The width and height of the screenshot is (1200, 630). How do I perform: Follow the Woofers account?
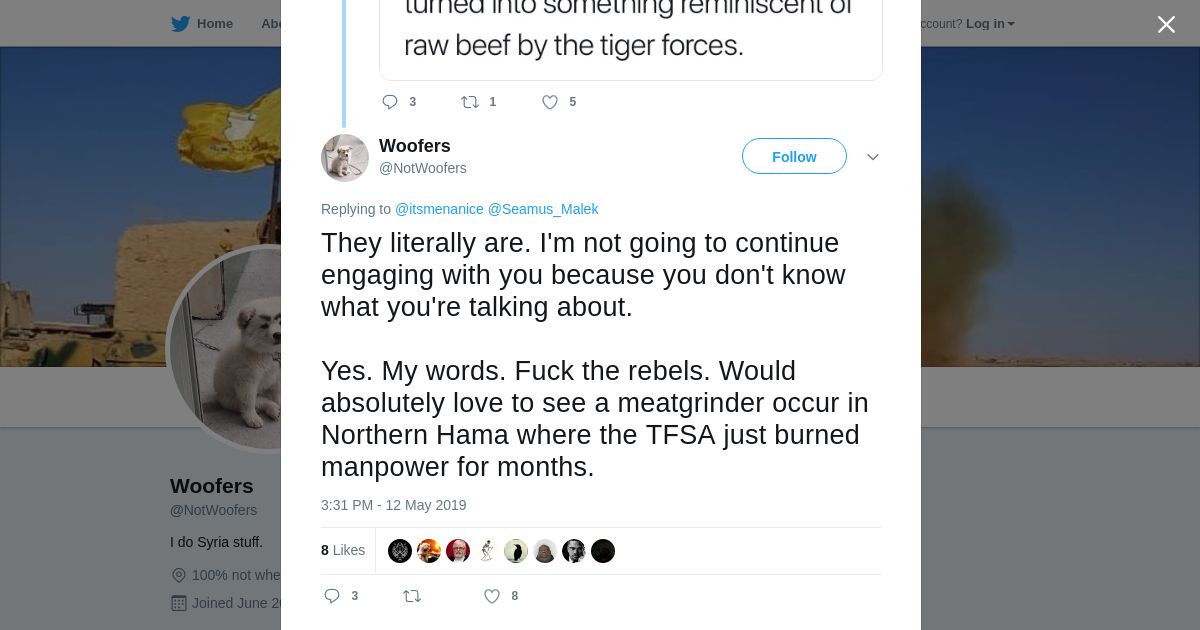[x=794, y=157]
